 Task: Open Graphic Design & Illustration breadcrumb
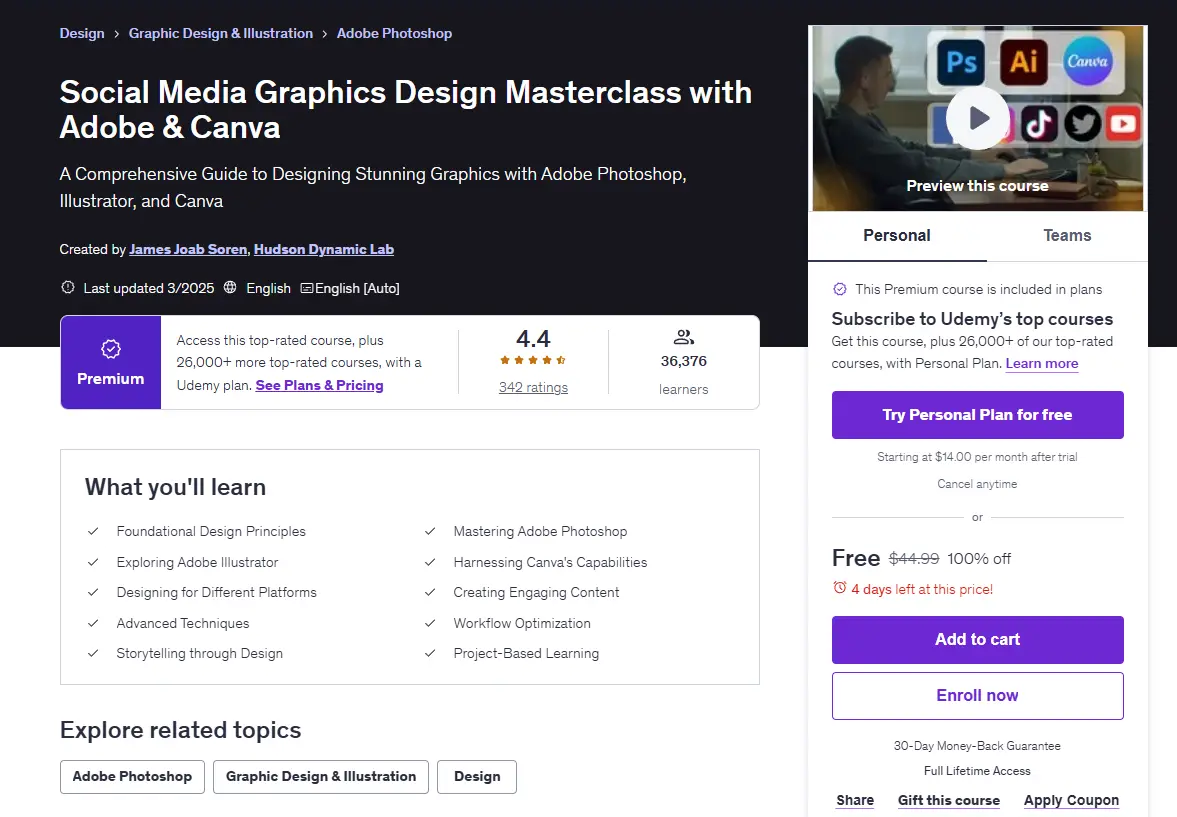[221, 34]
